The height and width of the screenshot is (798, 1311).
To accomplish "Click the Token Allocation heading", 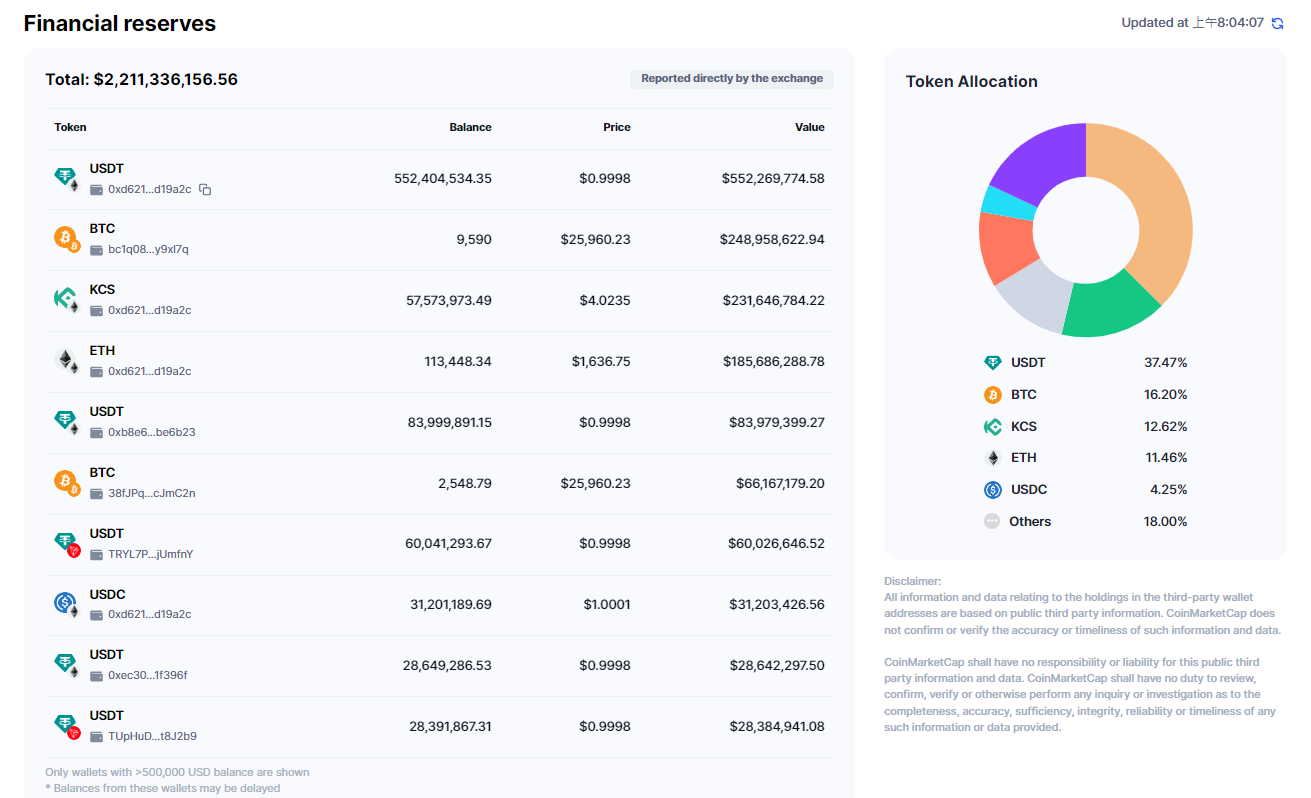I will (972, 81).
